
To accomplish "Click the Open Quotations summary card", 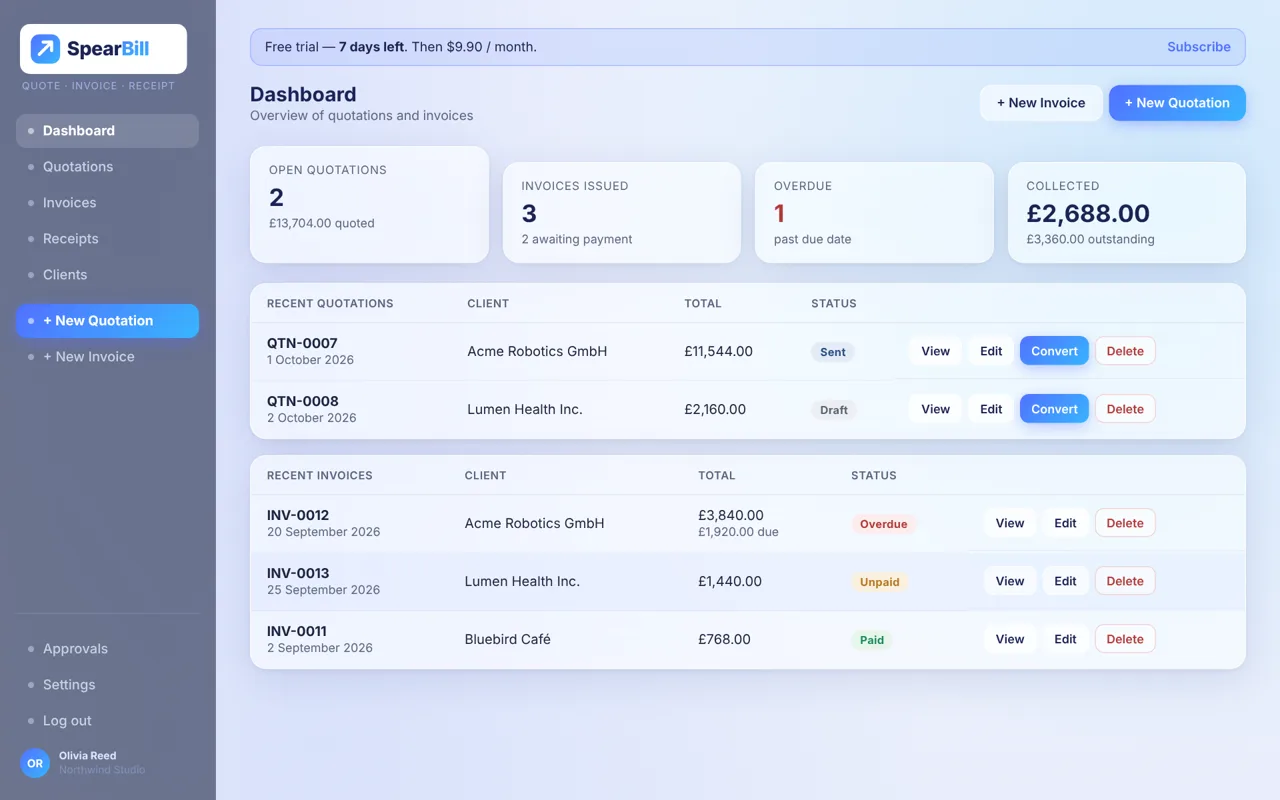I will pyautogui.click(x=369, y=205).
